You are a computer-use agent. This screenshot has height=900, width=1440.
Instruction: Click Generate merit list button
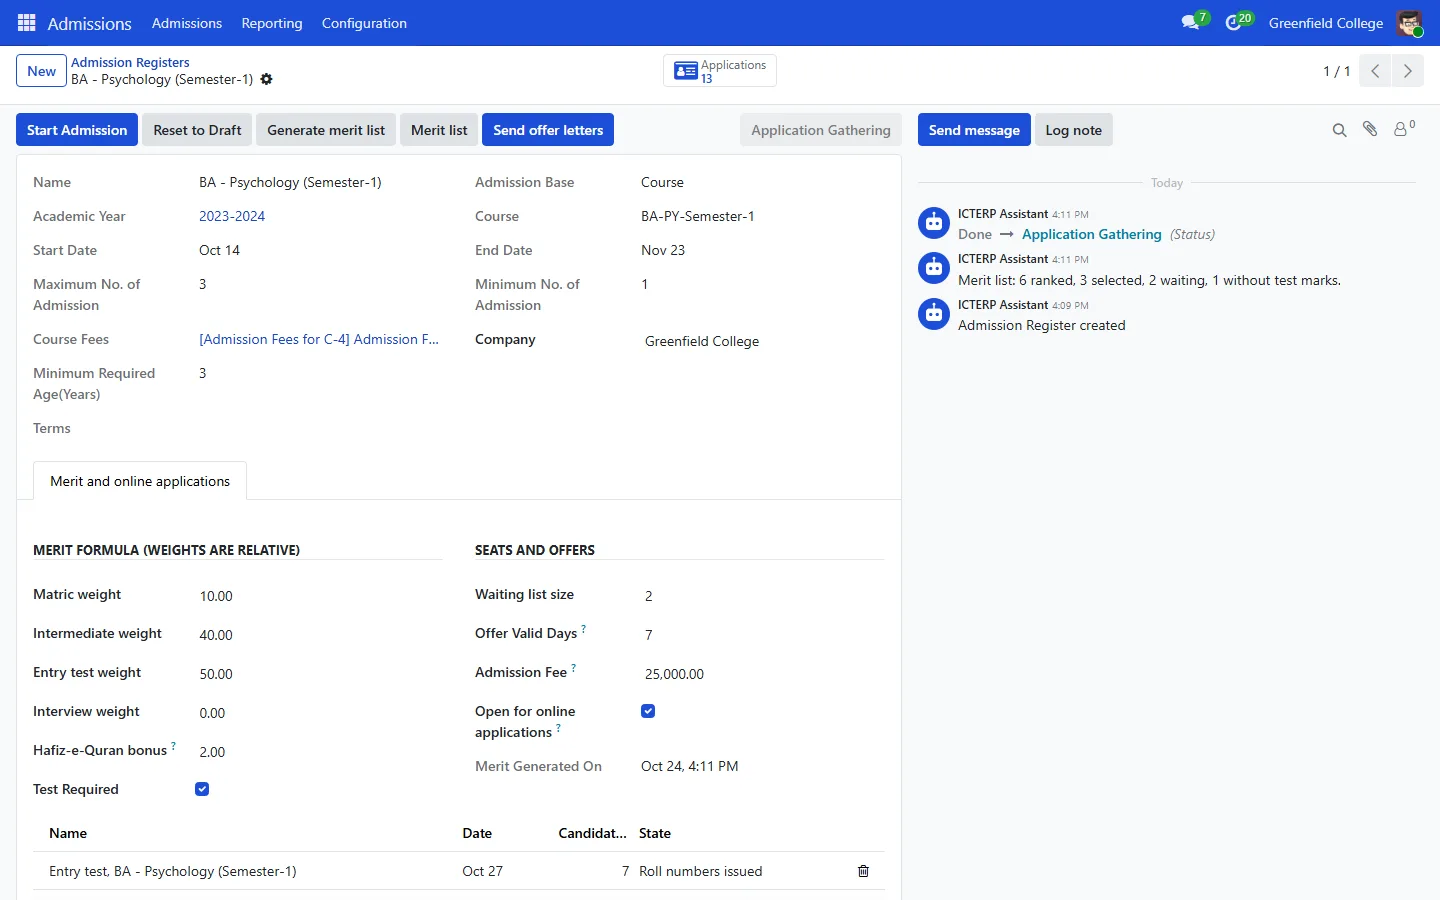[326, 130]
